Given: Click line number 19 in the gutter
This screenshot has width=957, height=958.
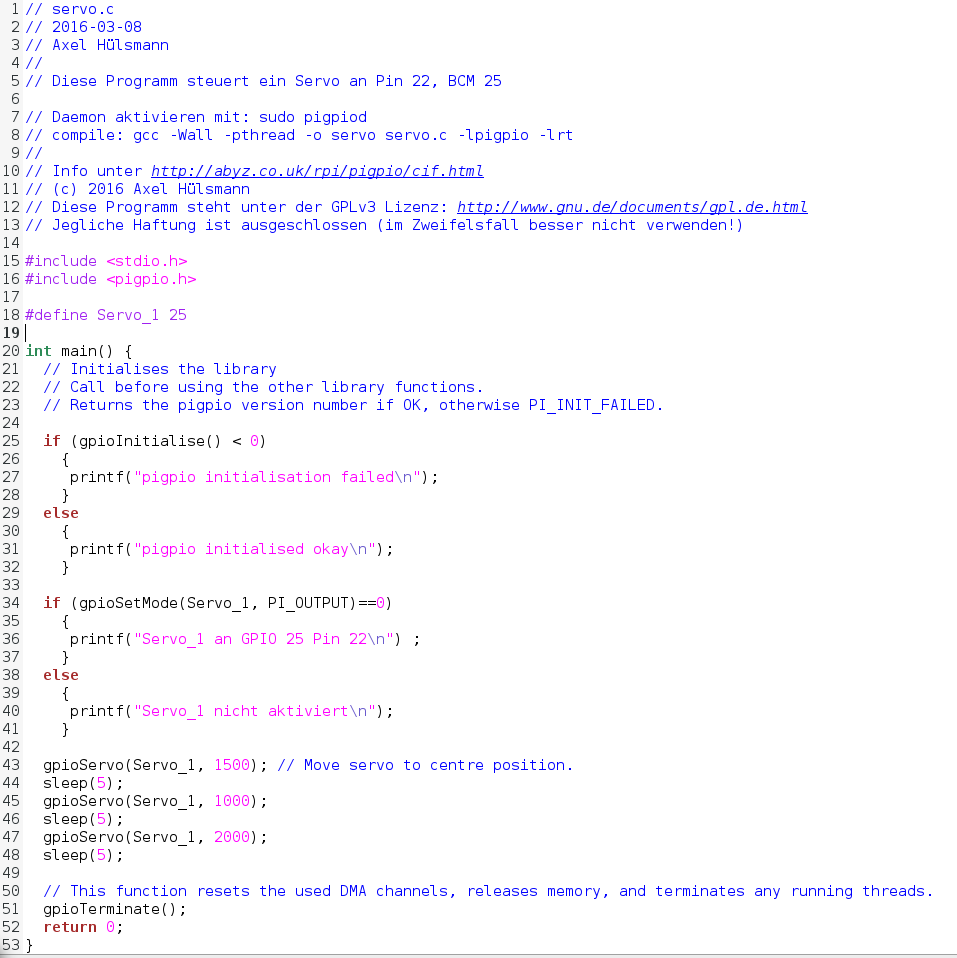Looking at the screenshot, I should click(11, 333).
